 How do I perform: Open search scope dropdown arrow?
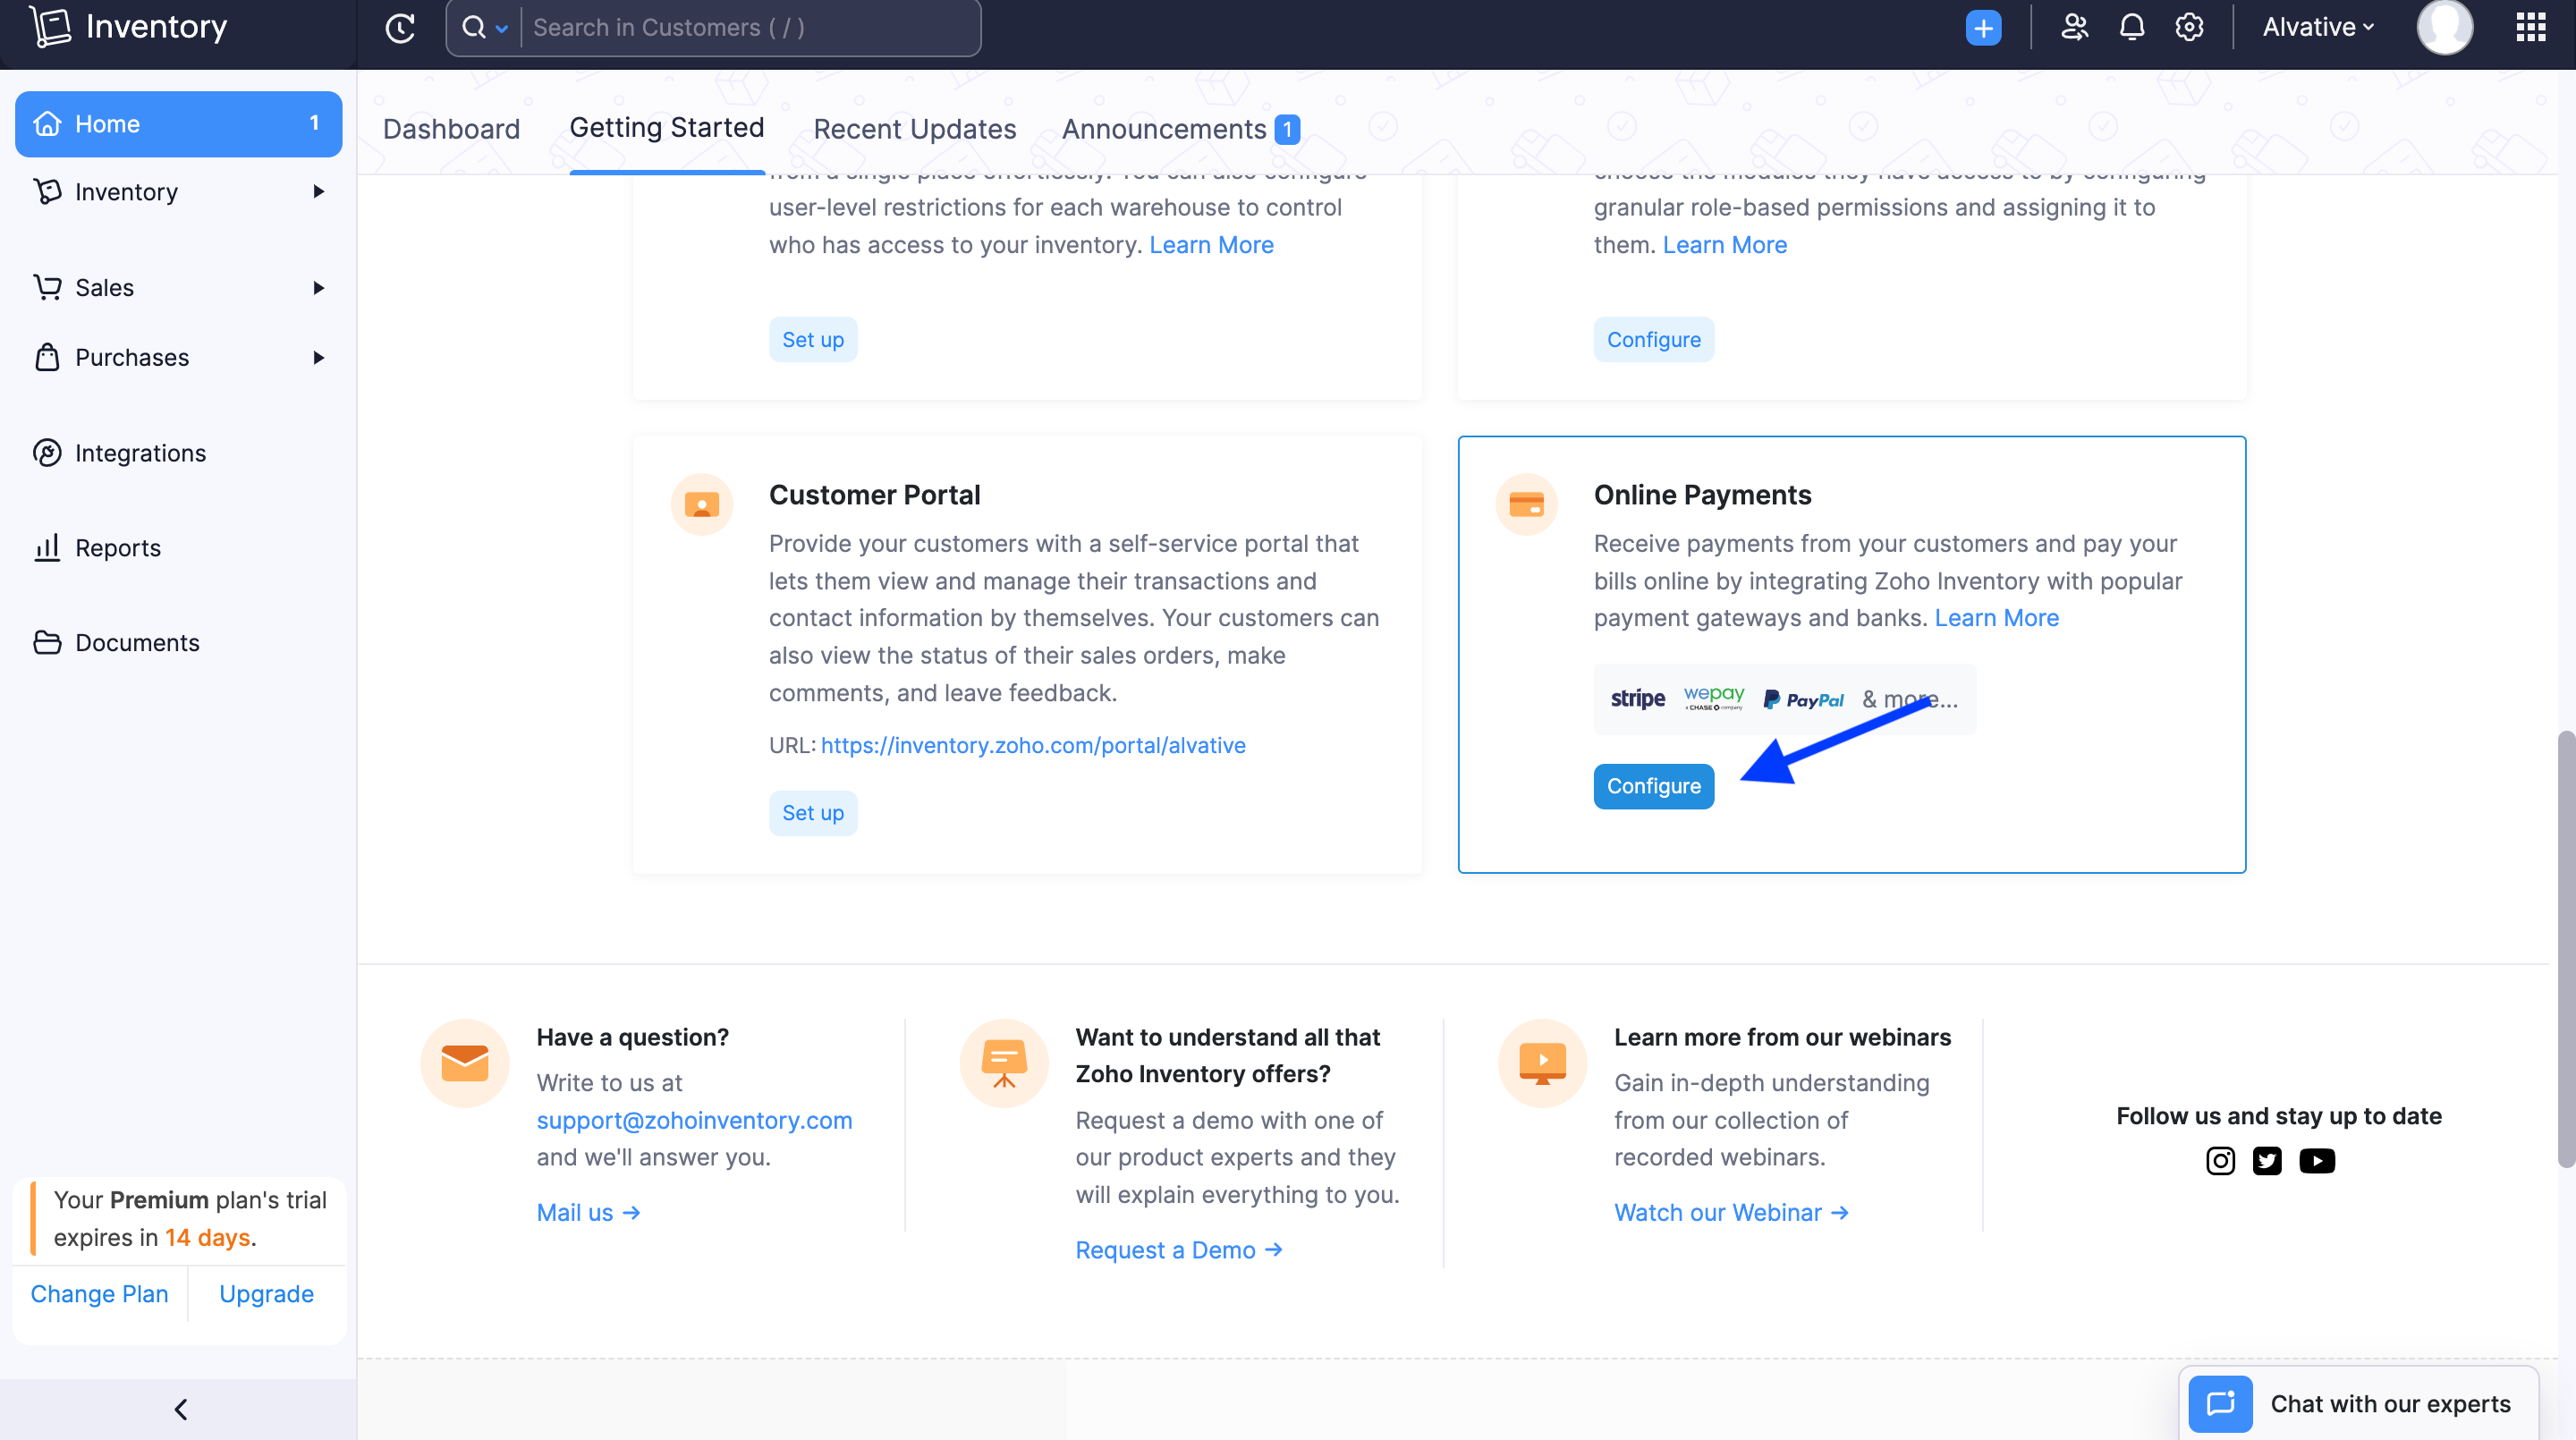[502, 29]
